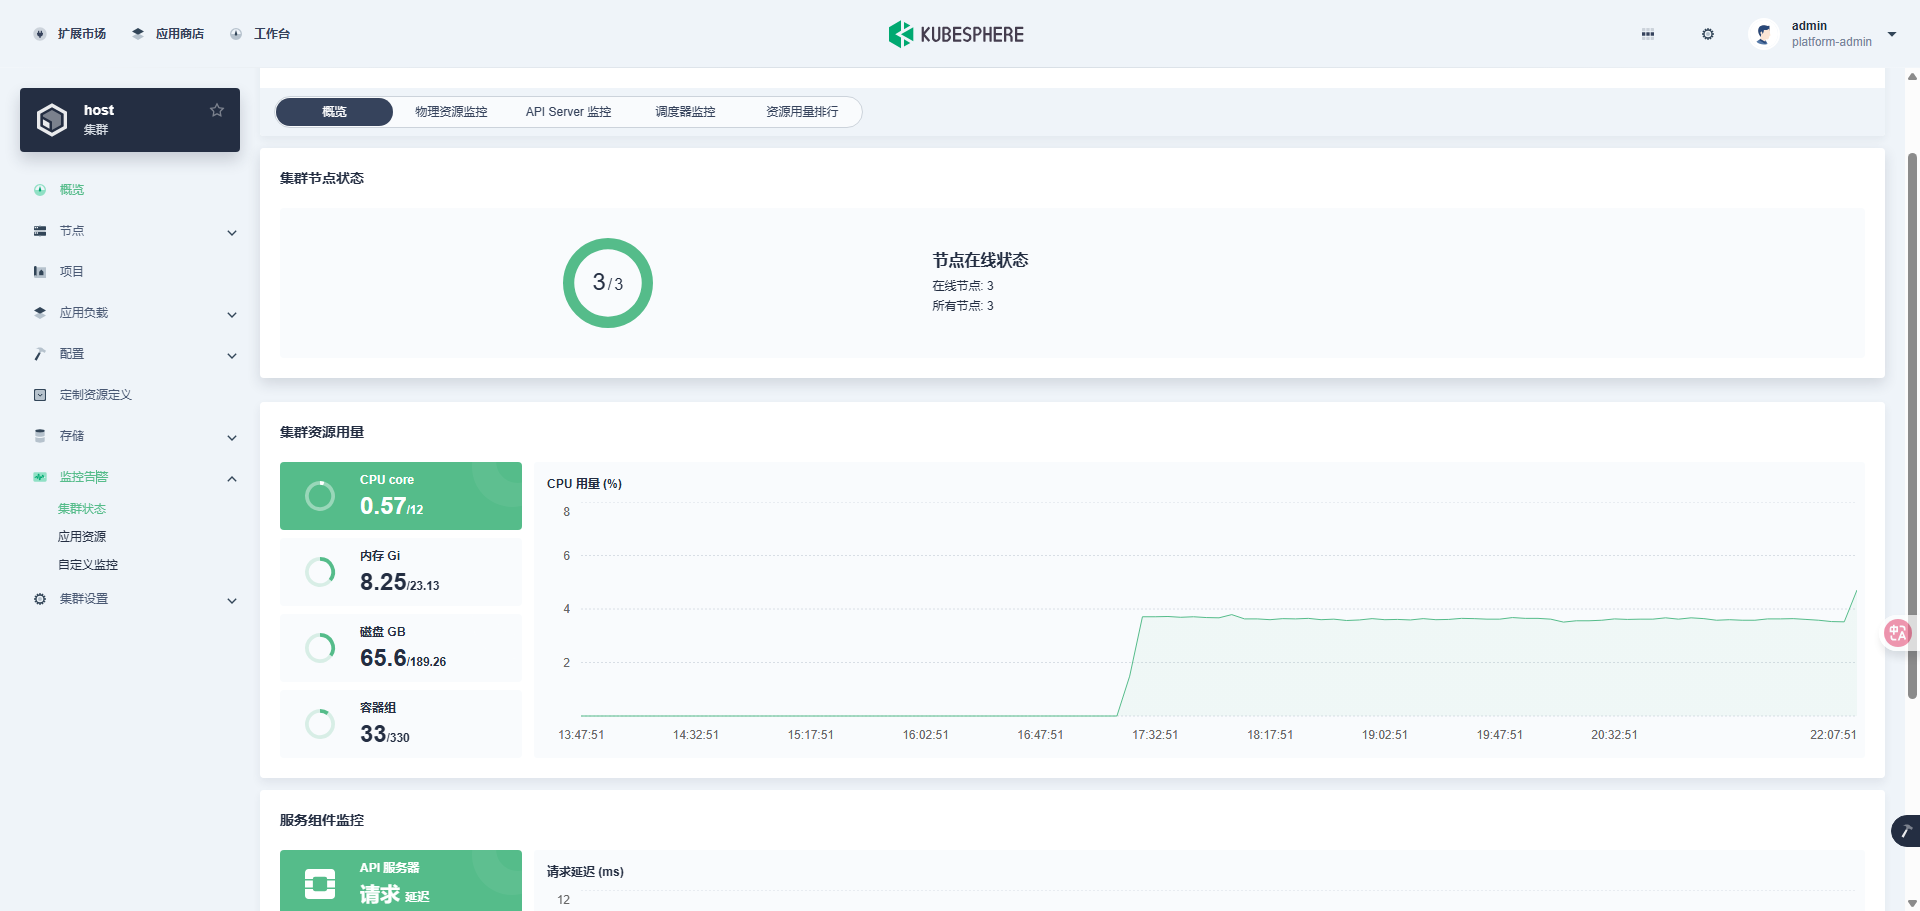Click the grid apps icon in header
Image resolution: width=1920 pixels, height=911 pixels.
(1648, 34)
